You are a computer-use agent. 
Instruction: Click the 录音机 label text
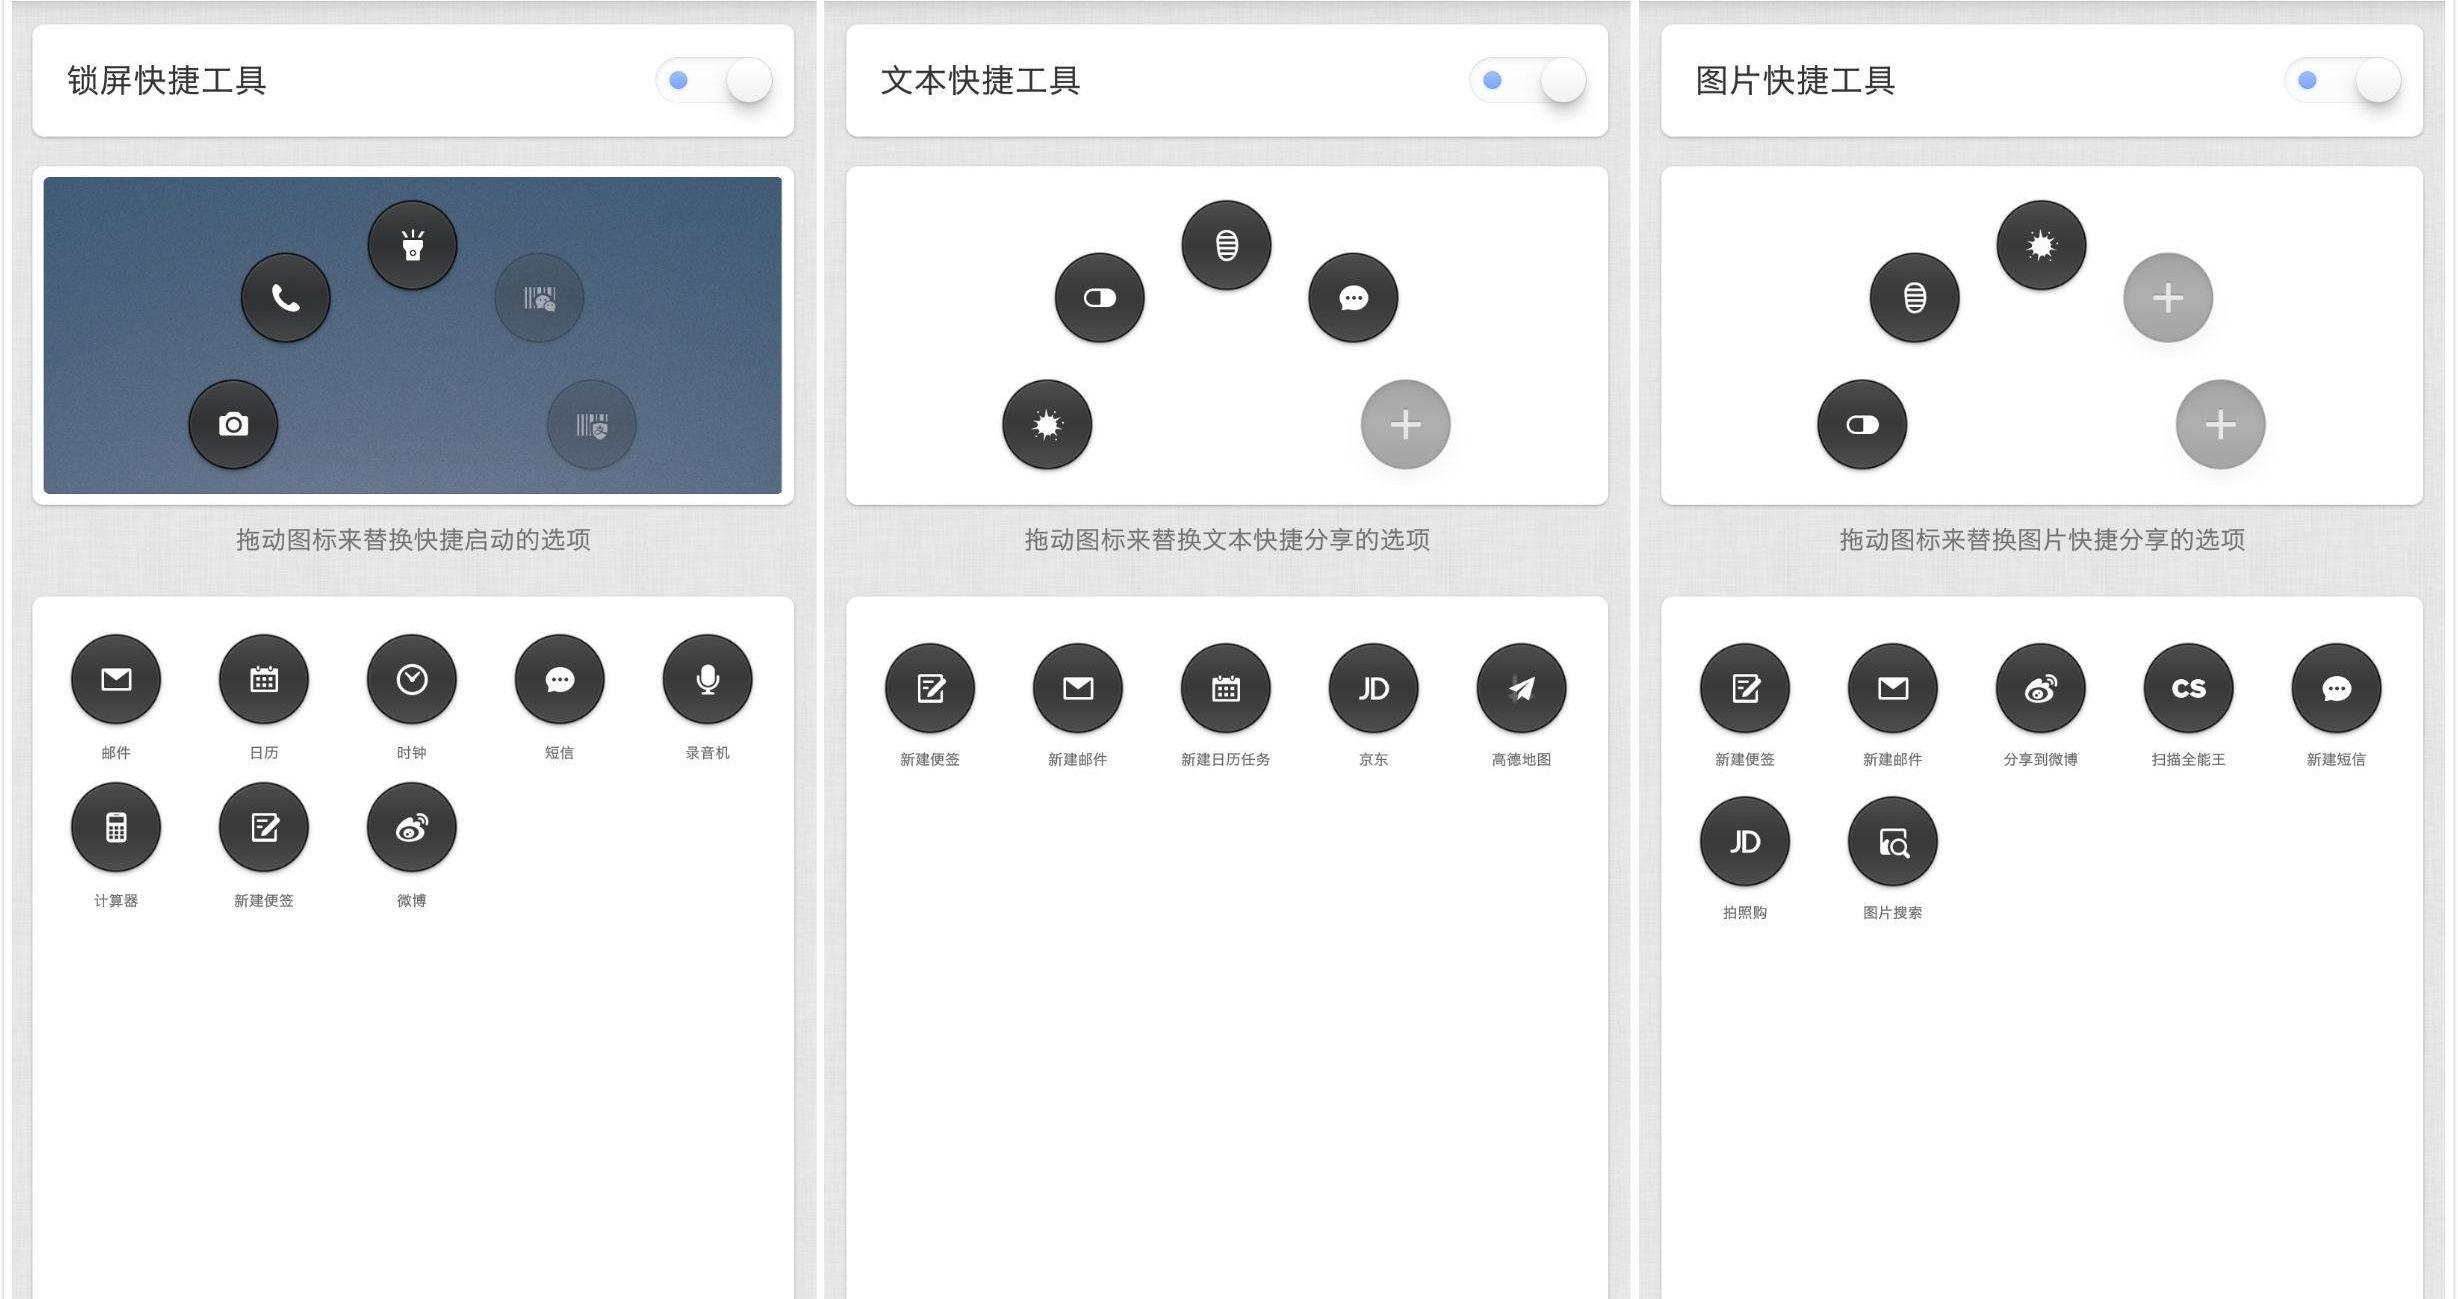(x=708, y=753)
